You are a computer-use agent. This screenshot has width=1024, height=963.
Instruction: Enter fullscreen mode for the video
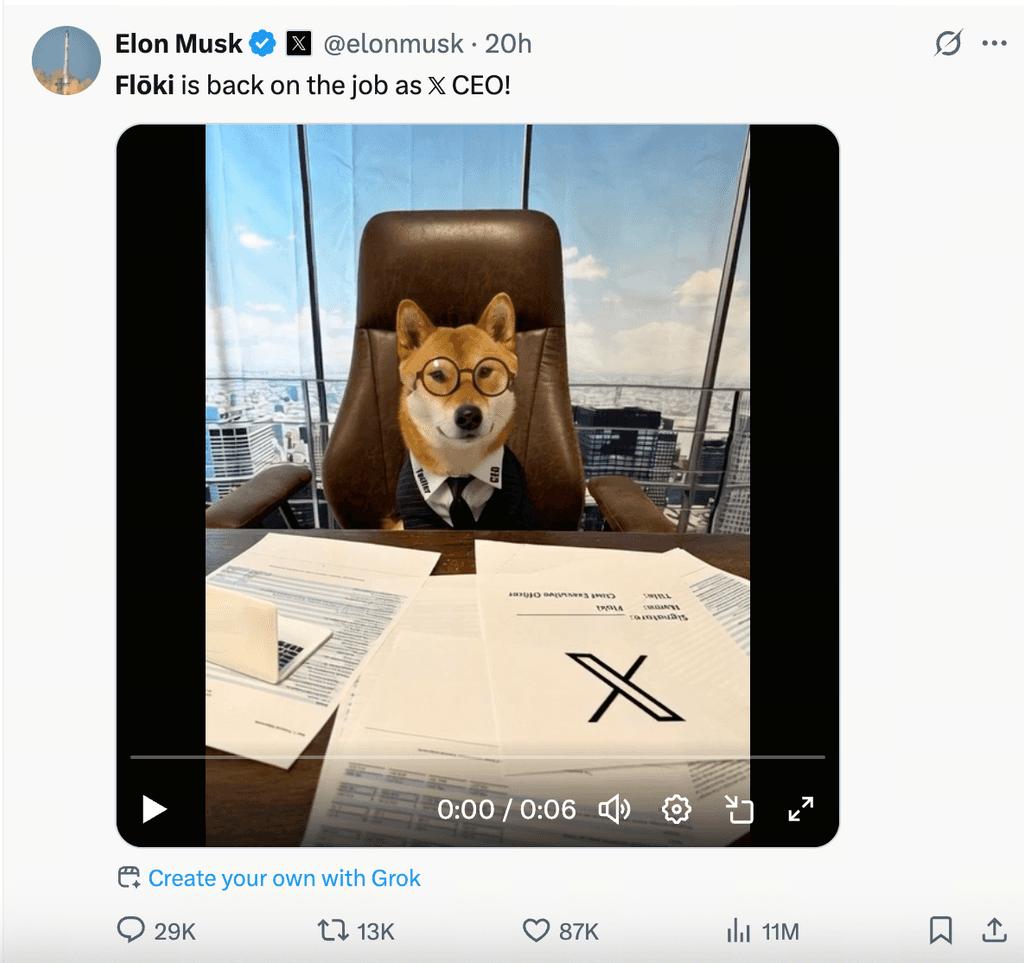tap(800, 811)
